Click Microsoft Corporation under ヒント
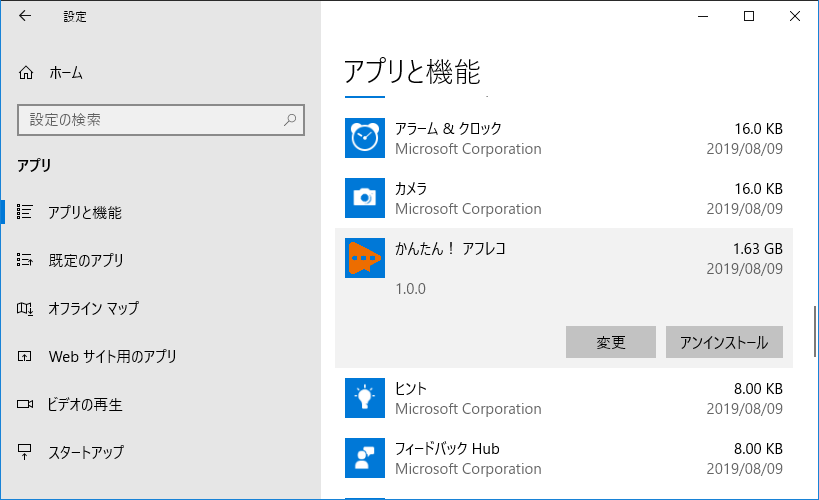819x500 pixels. pyautogui.click(x=468, y=409)
